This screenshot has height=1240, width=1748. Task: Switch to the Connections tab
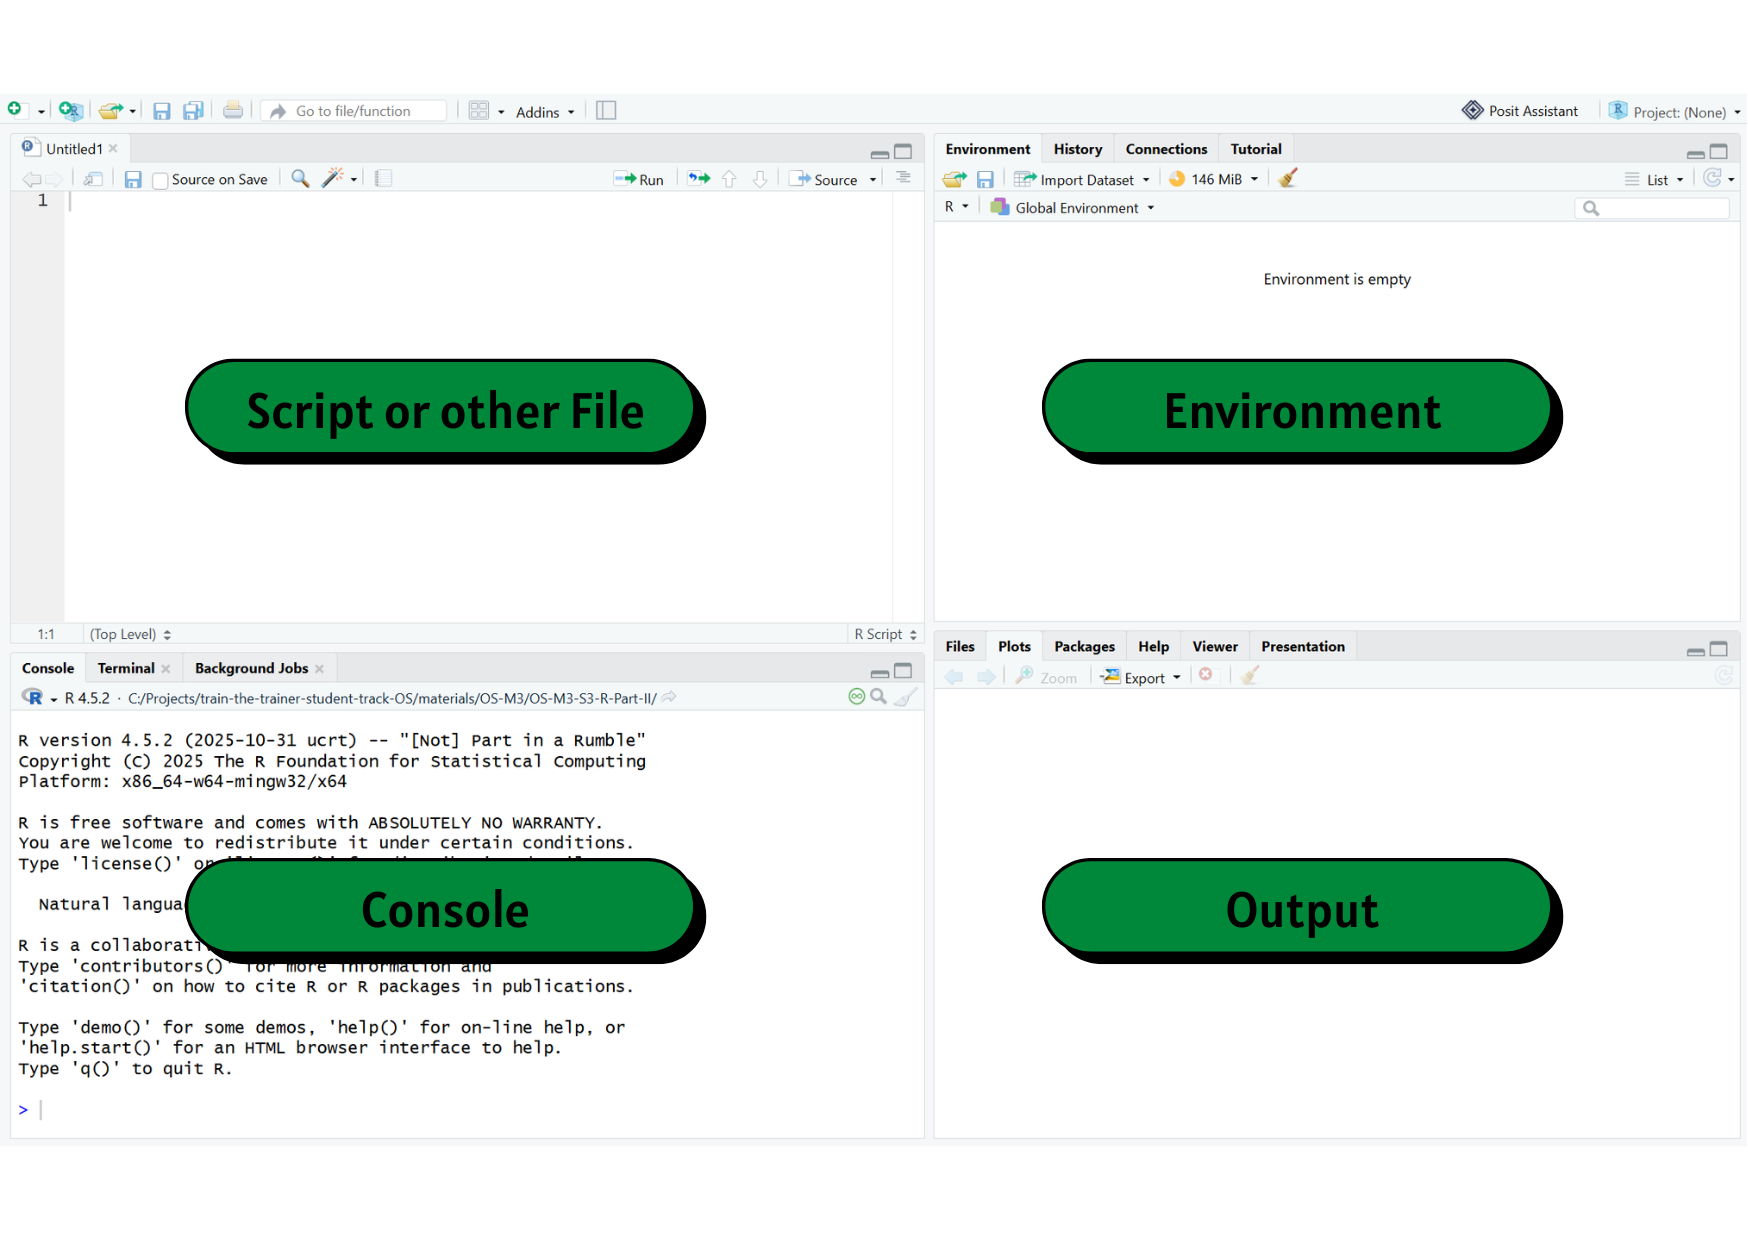[1166, 149]
